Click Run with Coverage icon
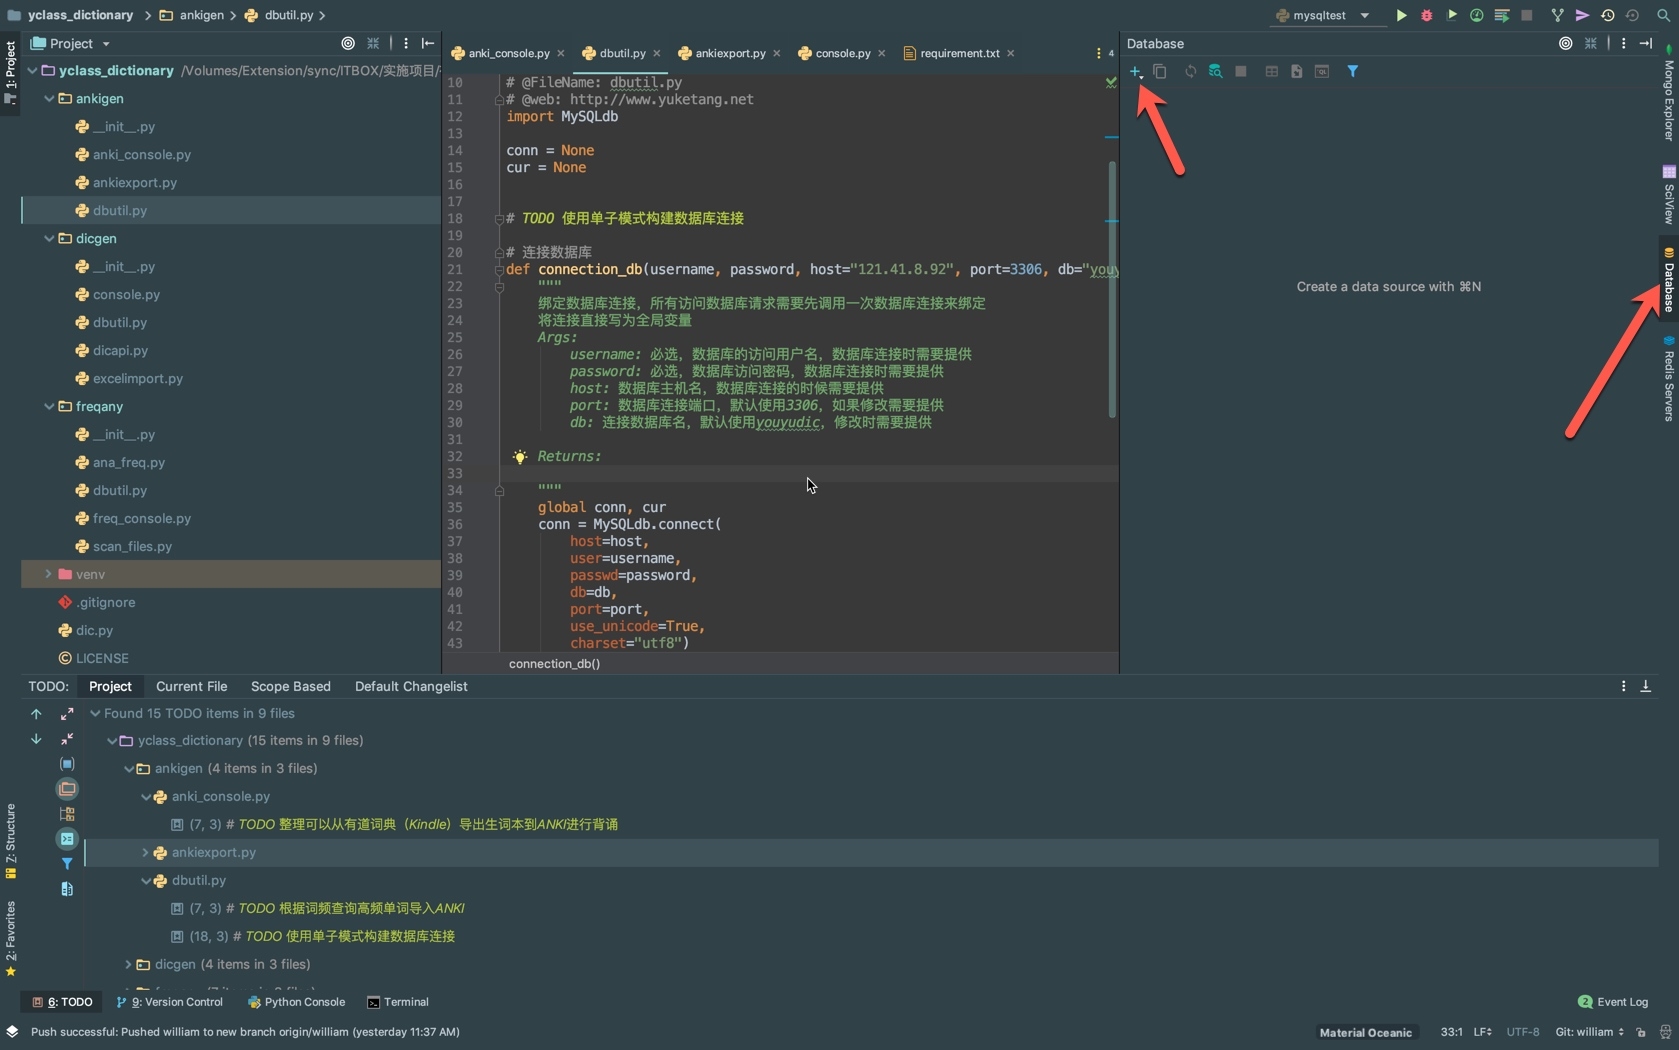 (1451, 15)
